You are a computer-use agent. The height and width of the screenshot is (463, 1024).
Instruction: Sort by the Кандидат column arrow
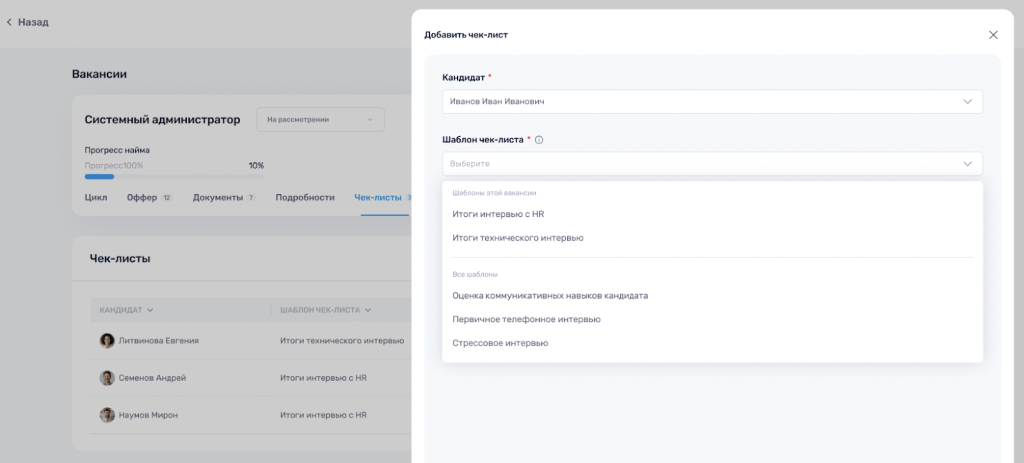pos(150,310)
